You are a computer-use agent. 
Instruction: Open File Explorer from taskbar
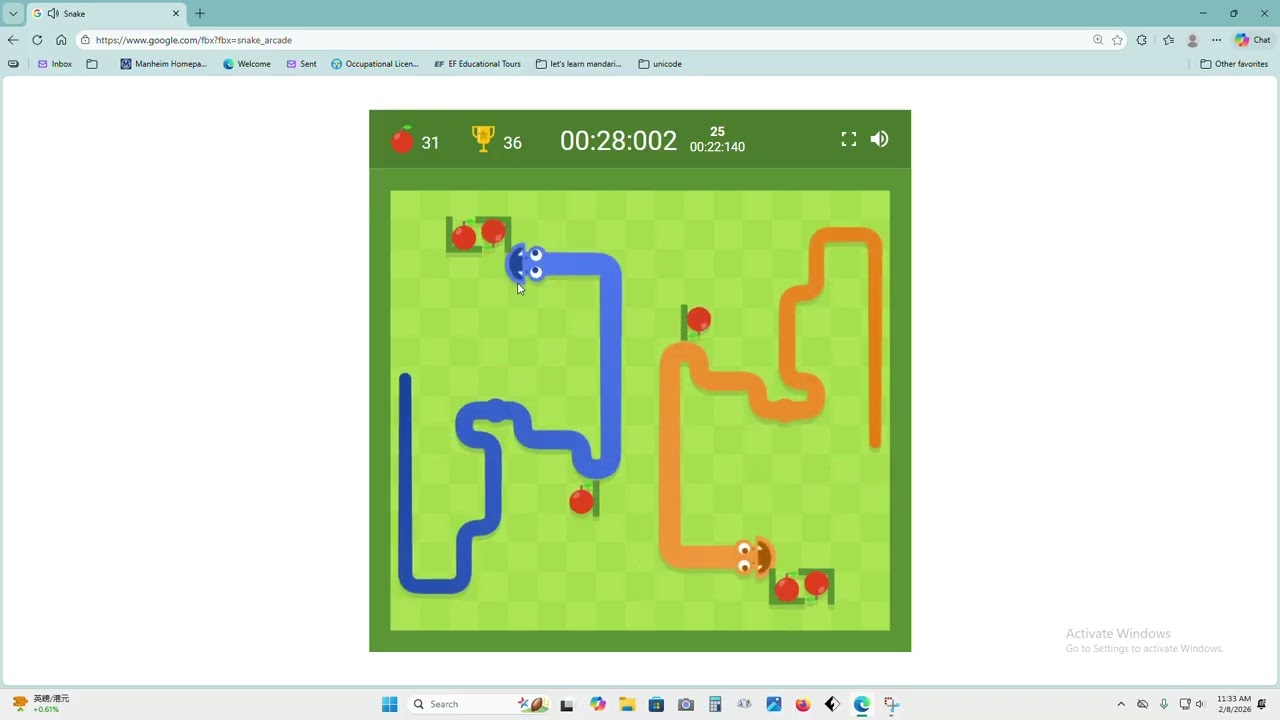point(627,704)
